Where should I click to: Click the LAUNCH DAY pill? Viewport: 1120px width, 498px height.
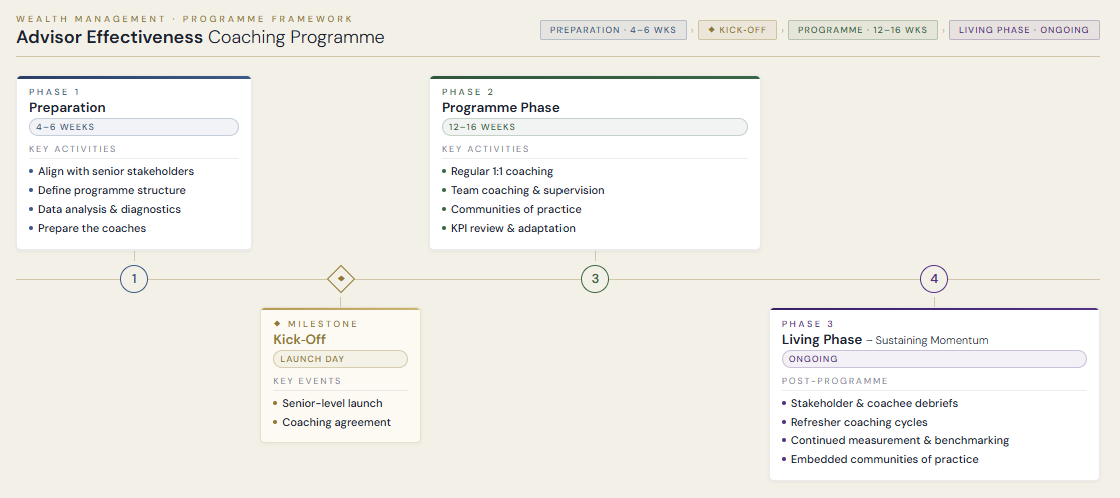click(340, 359)
